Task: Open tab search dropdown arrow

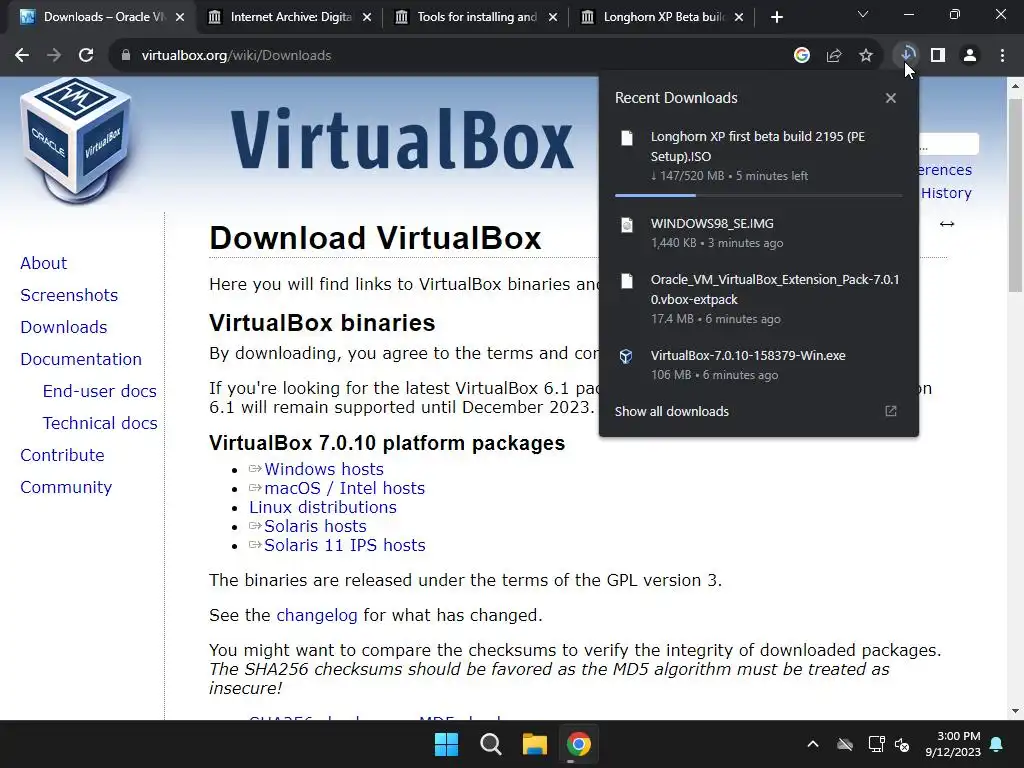Action: pyautogui.click(x=863, y=14)
